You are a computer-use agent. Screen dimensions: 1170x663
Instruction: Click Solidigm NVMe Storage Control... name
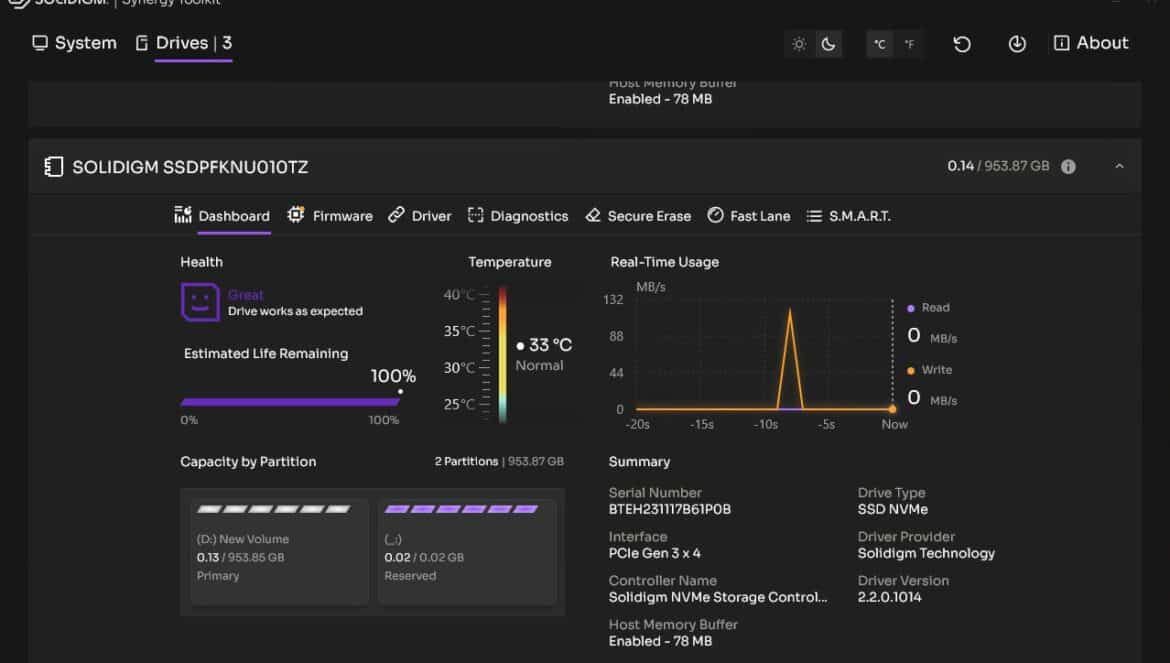tap(718, 597)
